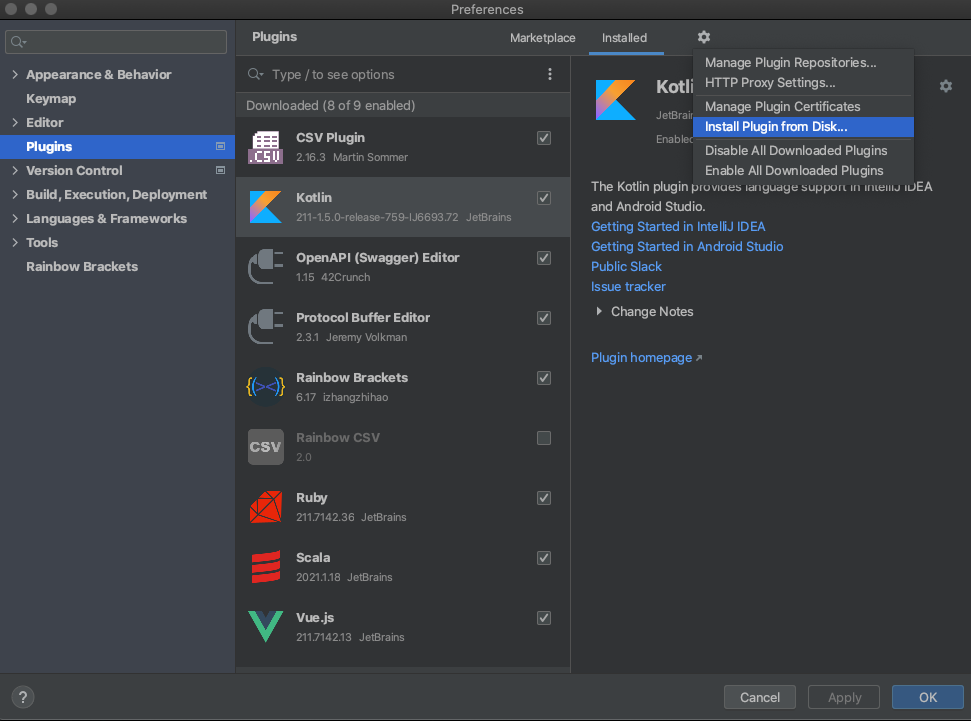The height and width of the screenshot is (721, 971).
Task: Click the help question mark button
Action: coord(23,697)
